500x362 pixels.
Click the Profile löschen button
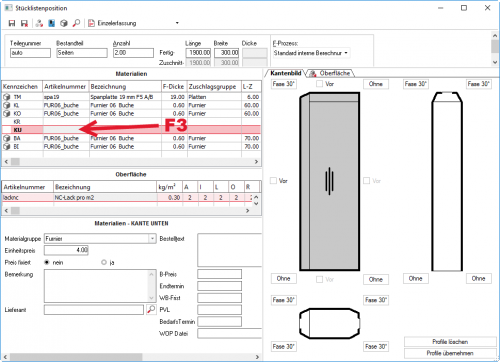click(x=450, y=342)
